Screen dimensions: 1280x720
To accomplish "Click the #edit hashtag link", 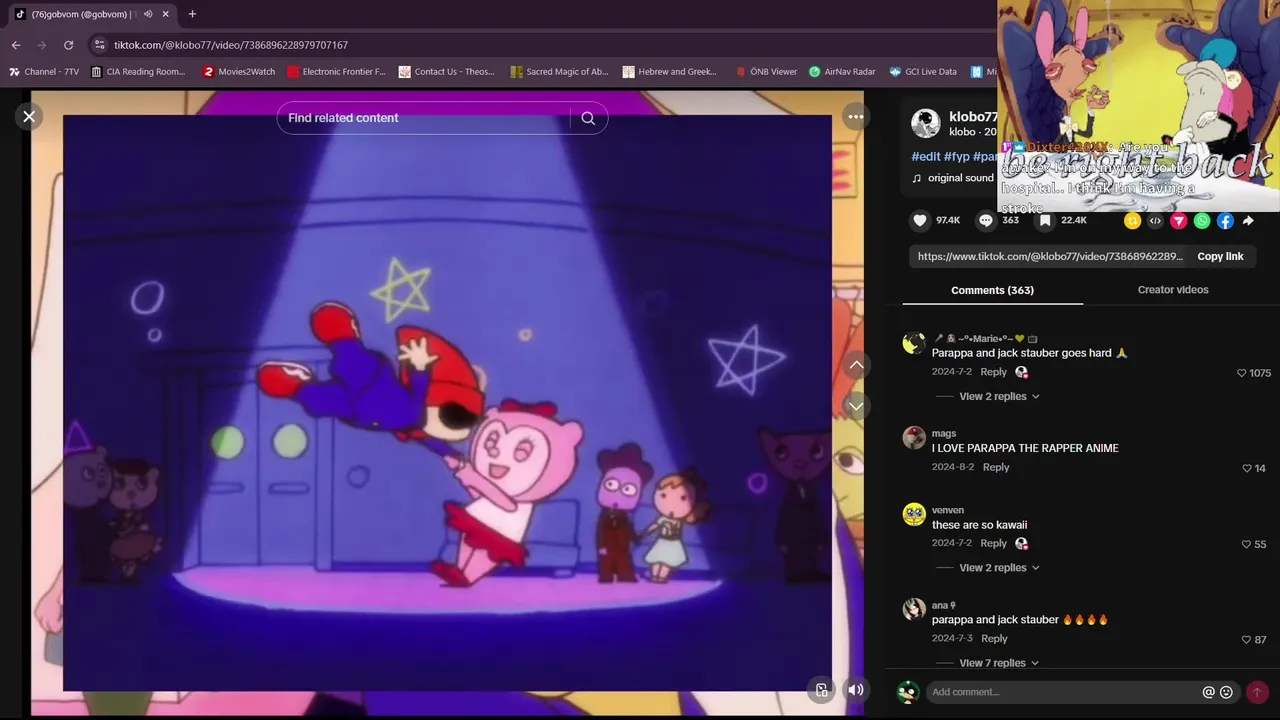I will point(926,156).
